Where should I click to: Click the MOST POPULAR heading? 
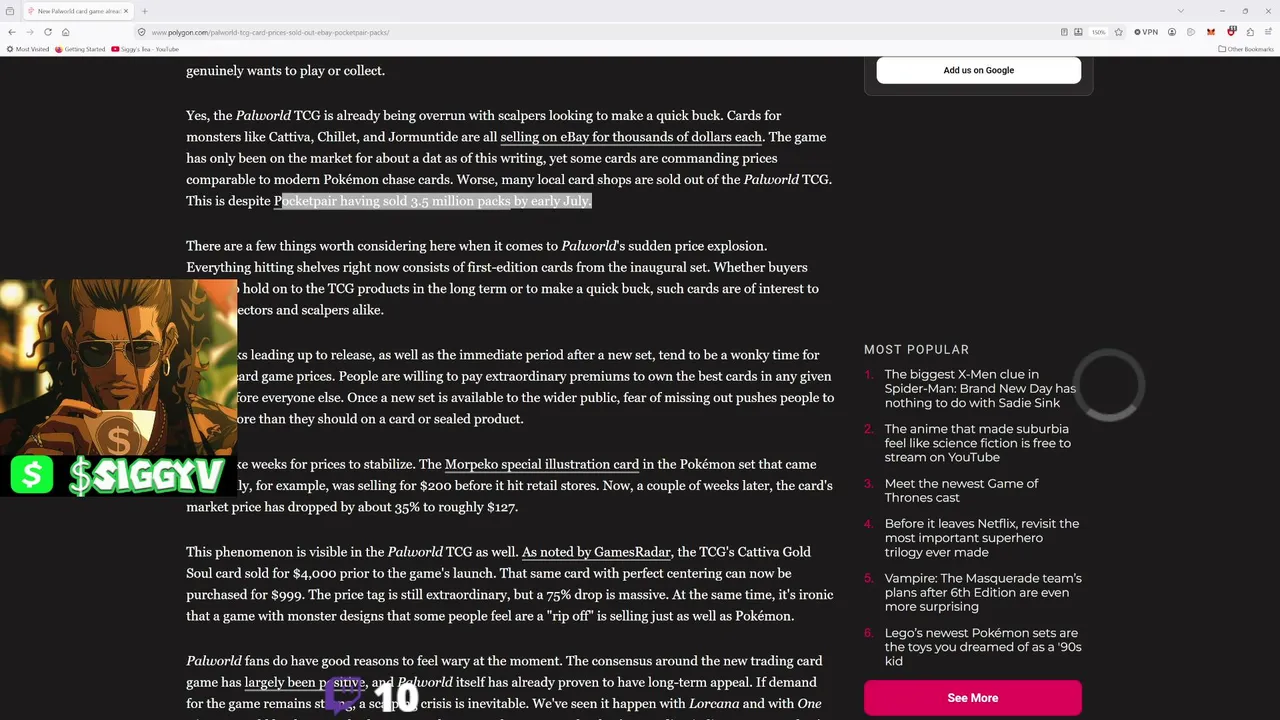916,349
